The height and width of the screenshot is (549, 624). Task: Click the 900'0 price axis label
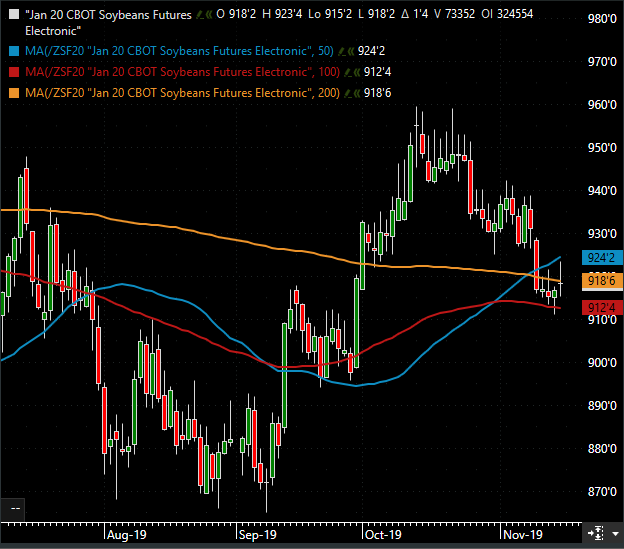click(x=602, y=363)
